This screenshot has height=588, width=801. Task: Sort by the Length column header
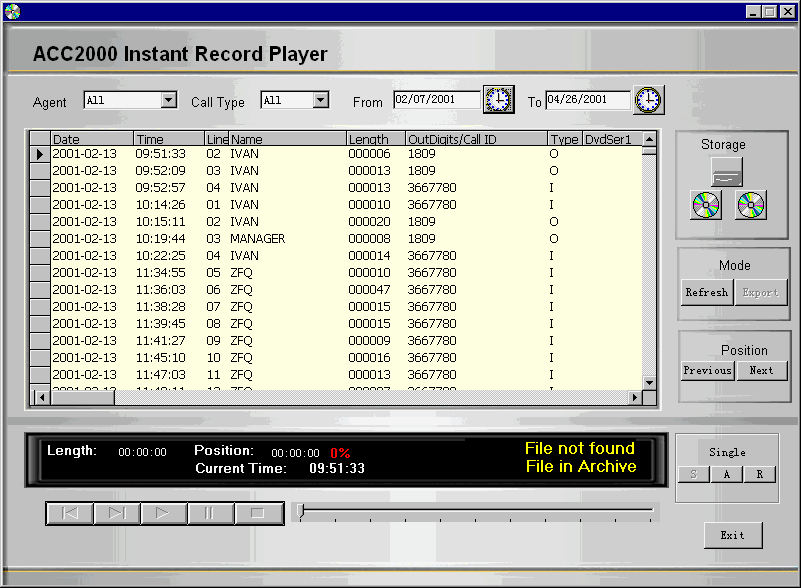[x=375, y=139]
